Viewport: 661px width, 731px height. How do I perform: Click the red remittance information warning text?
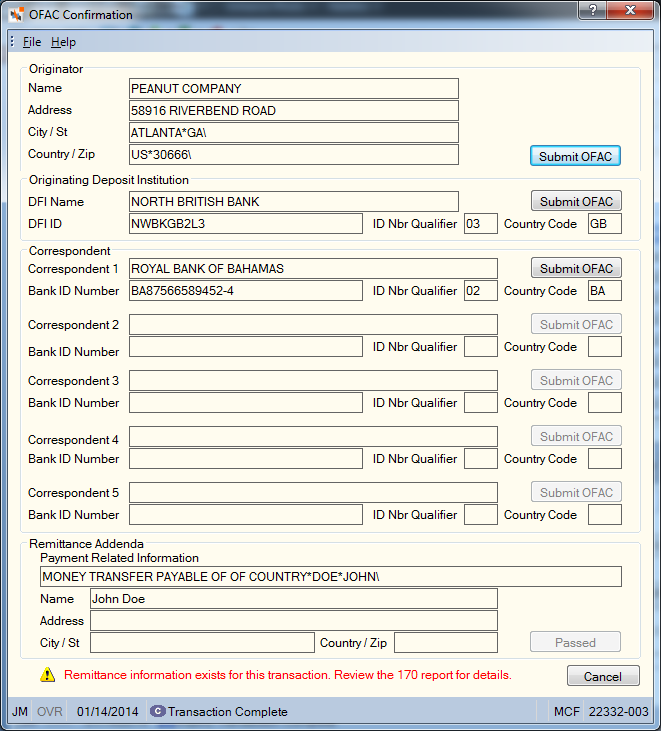click(x=288, y=675)
